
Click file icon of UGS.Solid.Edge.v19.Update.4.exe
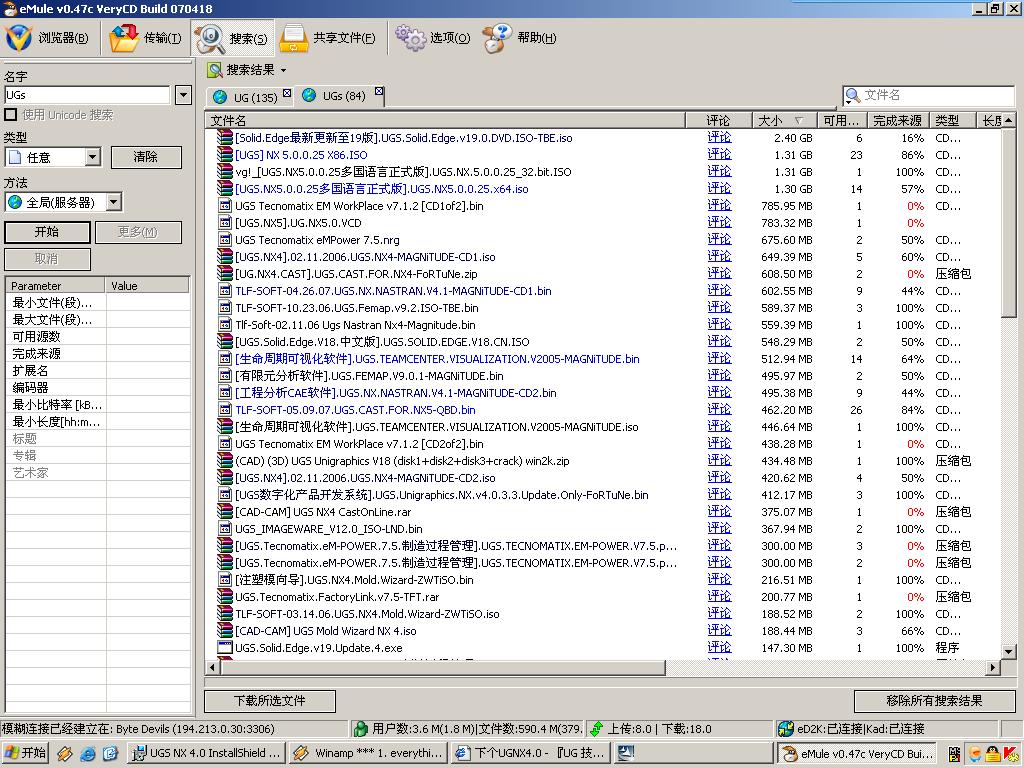coord(225,648)
